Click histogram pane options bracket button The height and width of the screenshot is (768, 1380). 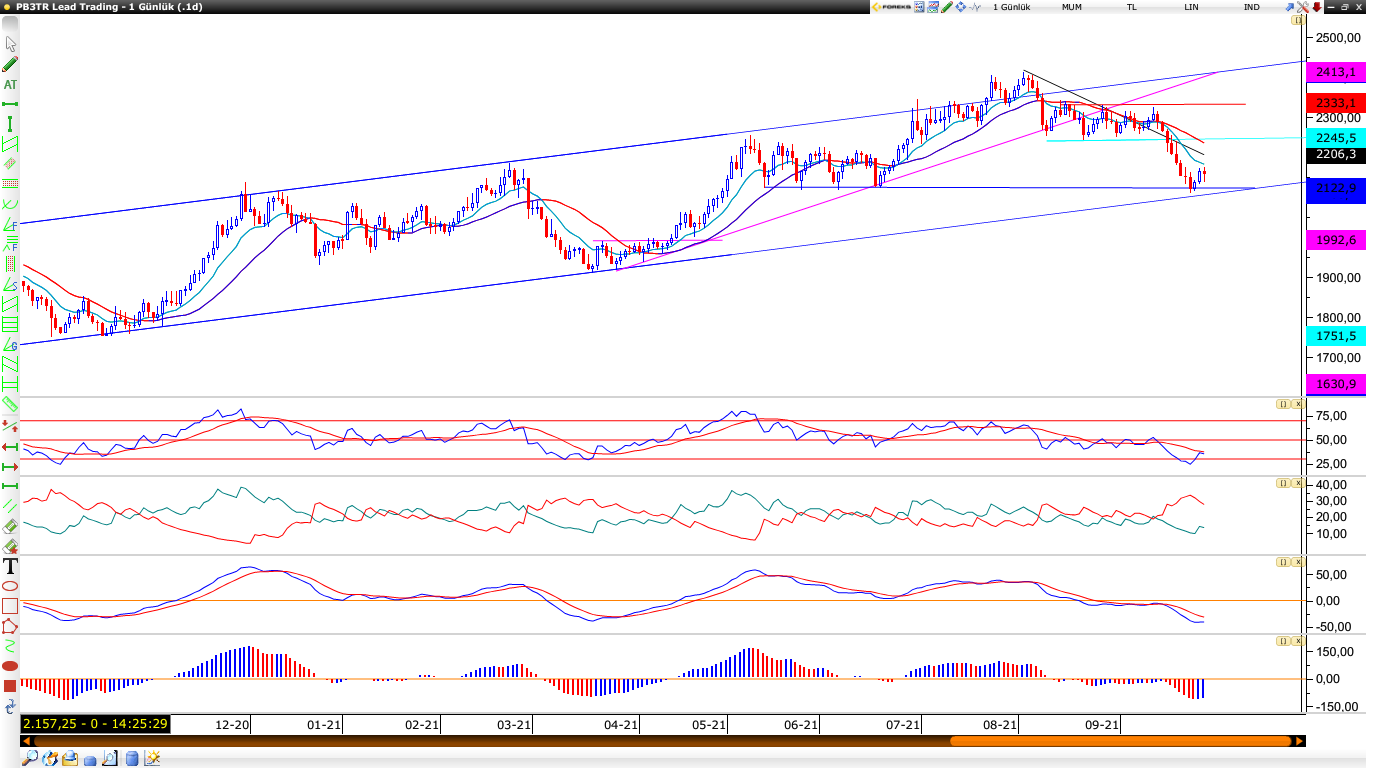[x=1283, y=641]
